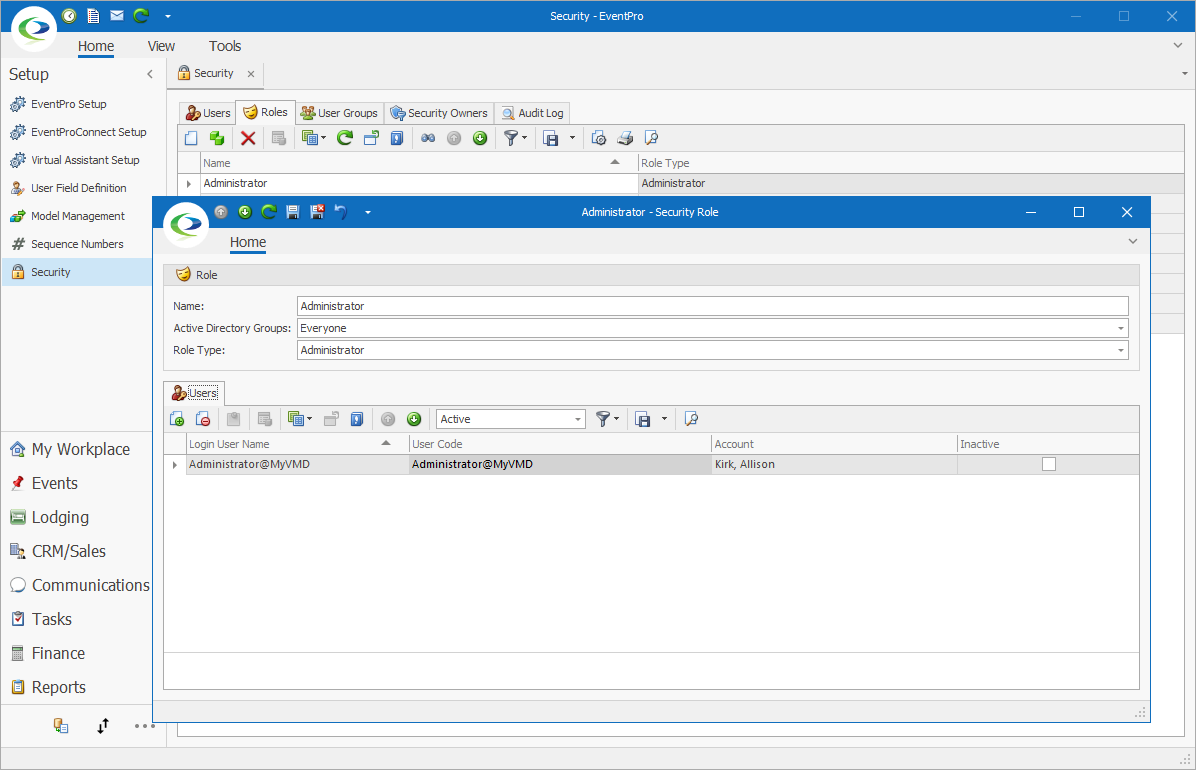1196x770 pixels.
Task: Expand the Administrator@MyVMD user row indicator
Action: coord(175,465)
